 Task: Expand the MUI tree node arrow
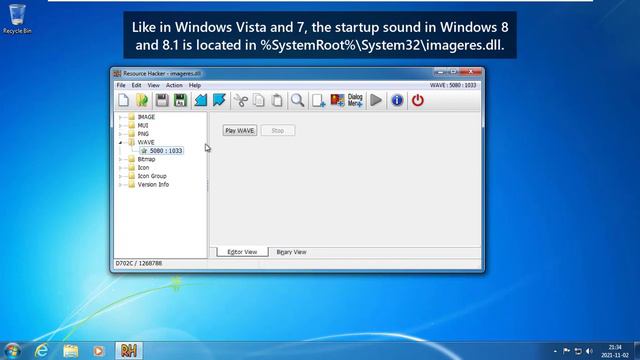pyautogui.click(x=120, y=126)
